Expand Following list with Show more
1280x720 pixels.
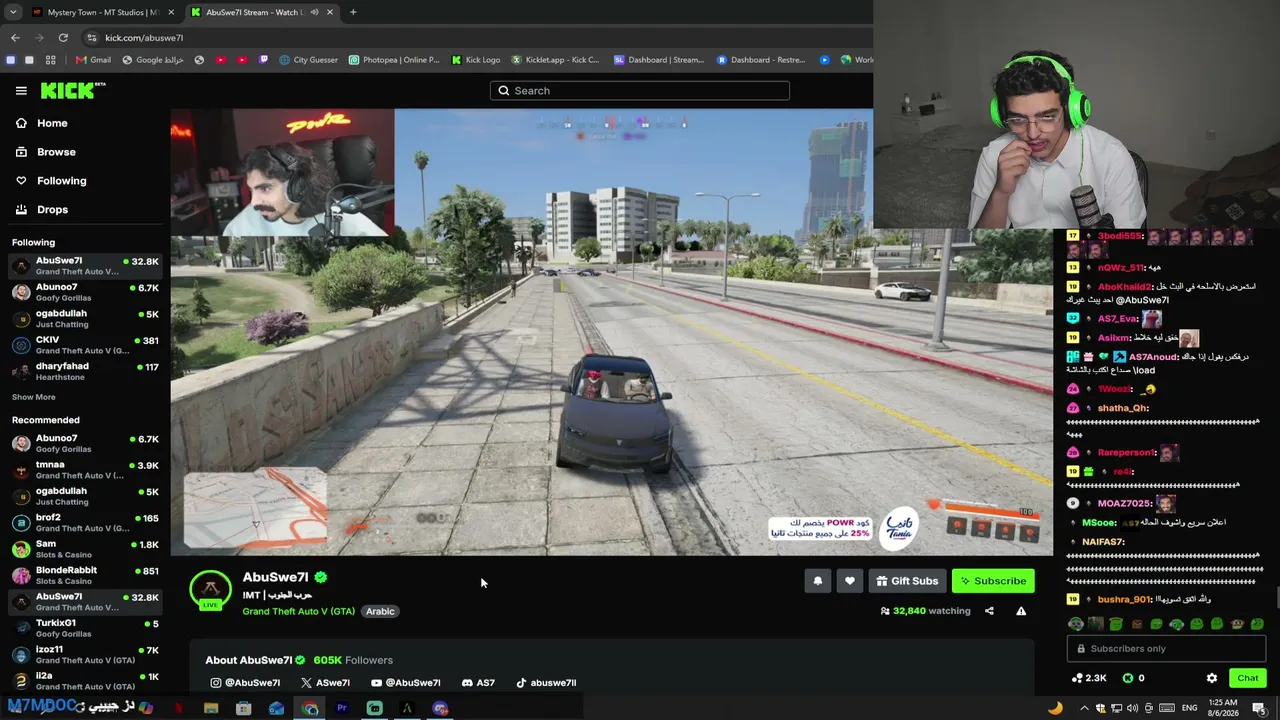click(33, 397)
